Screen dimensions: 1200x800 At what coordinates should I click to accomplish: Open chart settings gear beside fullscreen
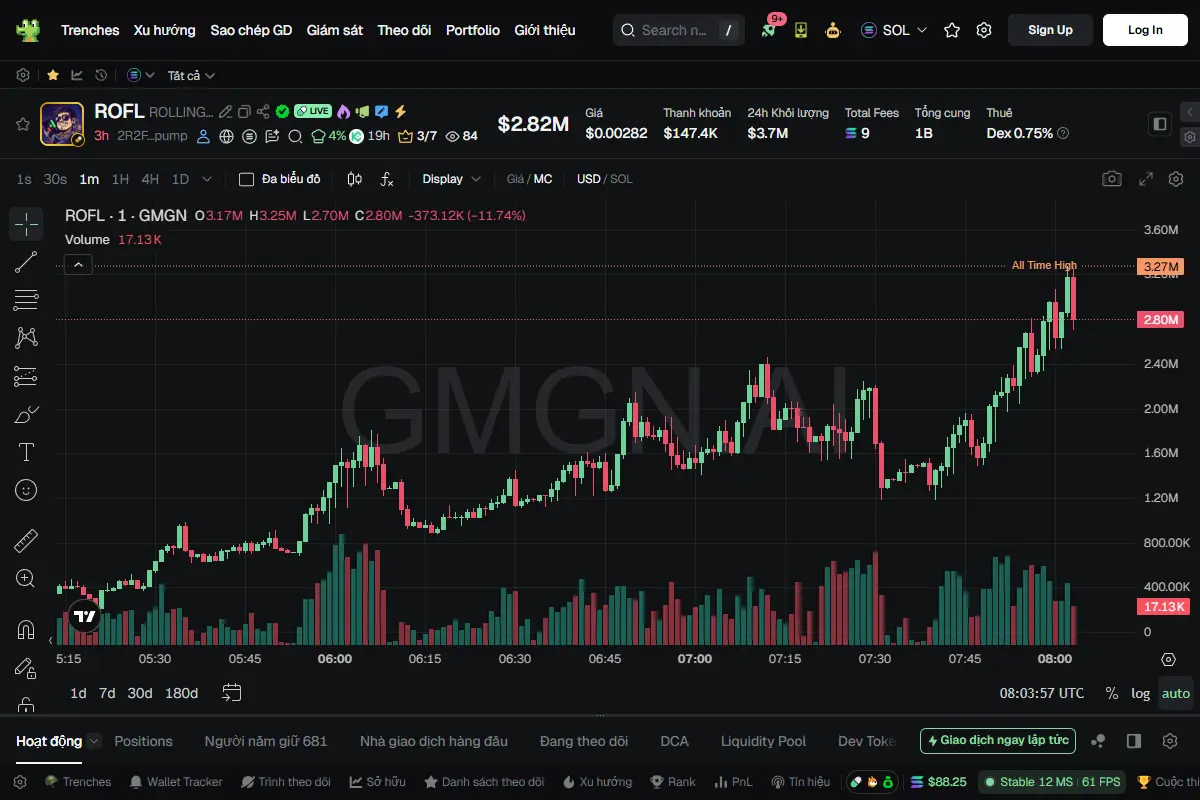(1176, 179)
